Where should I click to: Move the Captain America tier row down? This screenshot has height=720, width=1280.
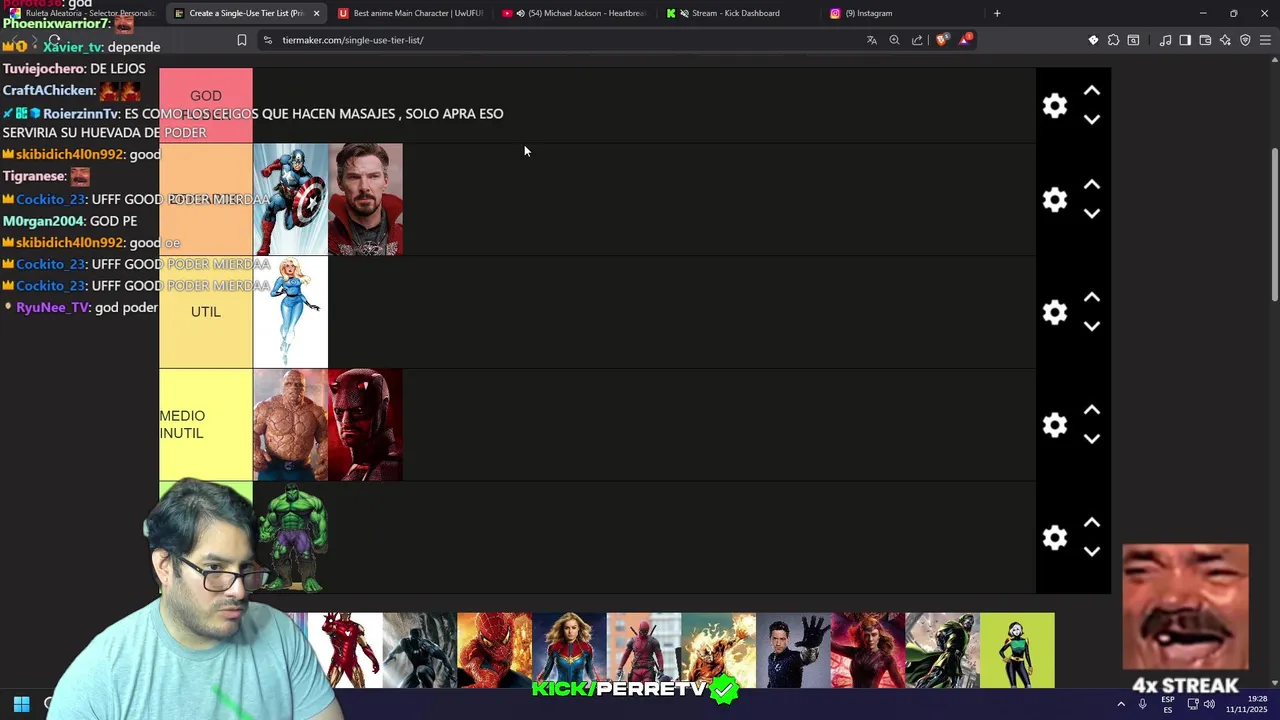1092,213
